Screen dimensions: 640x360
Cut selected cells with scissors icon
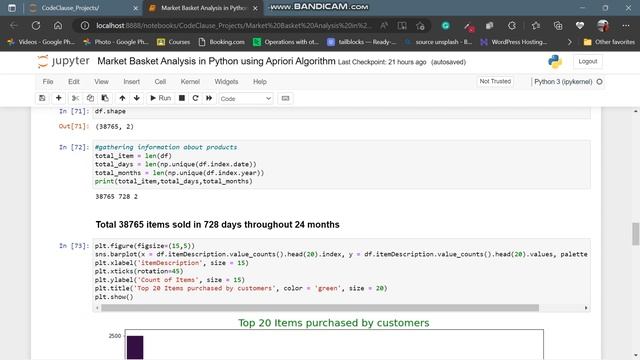coord(75,98)
